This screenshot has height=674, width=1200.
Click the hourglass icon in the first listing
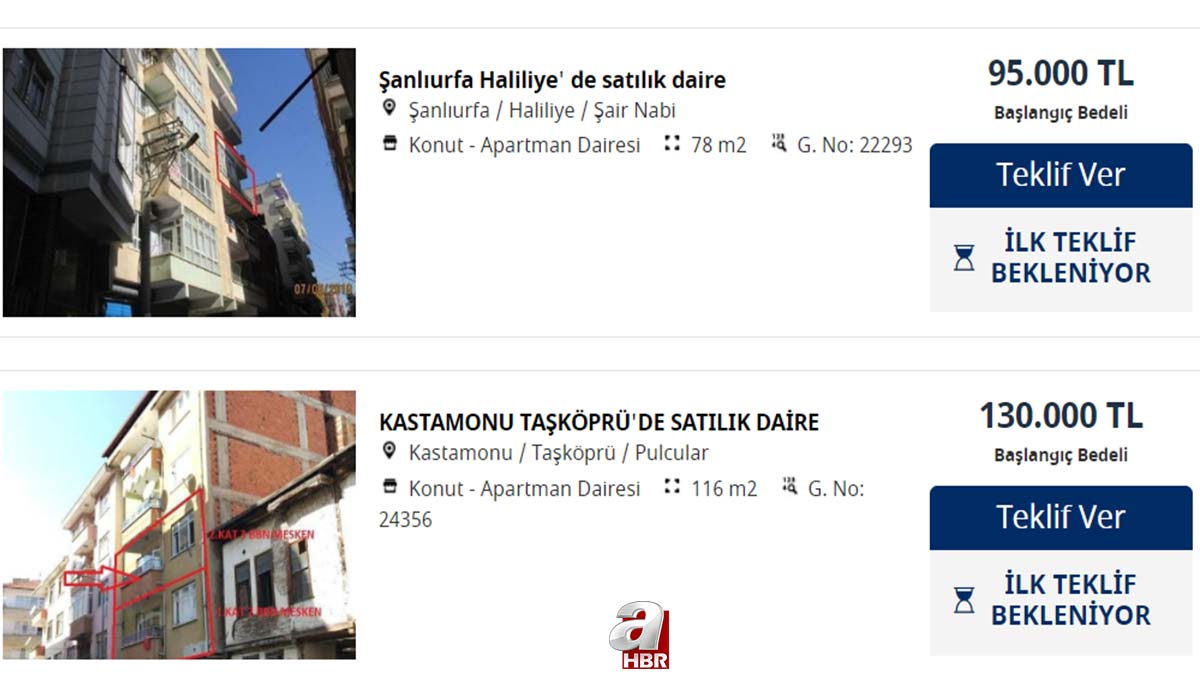pos(963,258)
